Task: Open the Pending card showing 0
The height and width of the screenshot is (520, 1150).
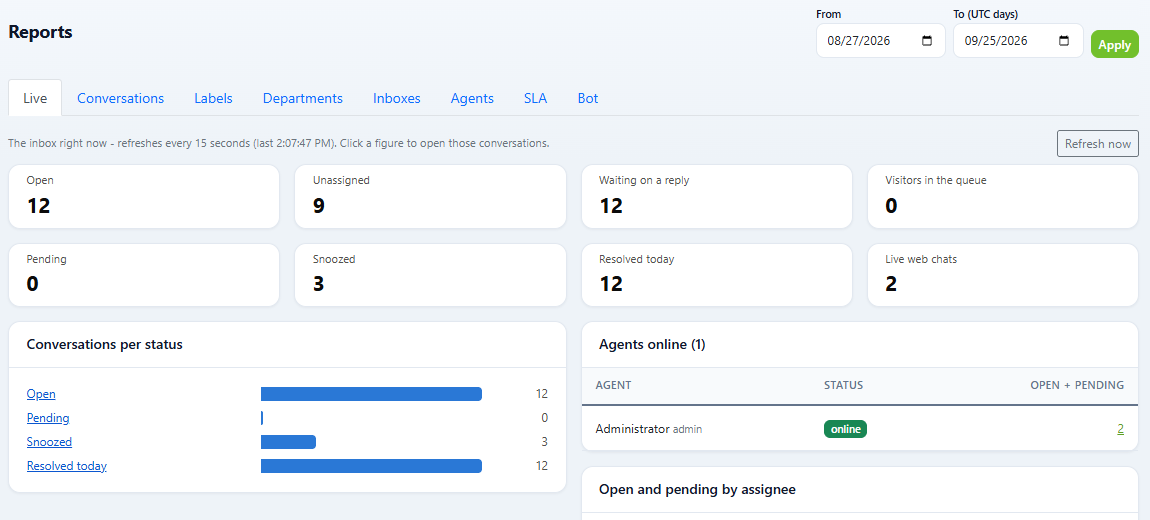Action: tap(144, 275)
